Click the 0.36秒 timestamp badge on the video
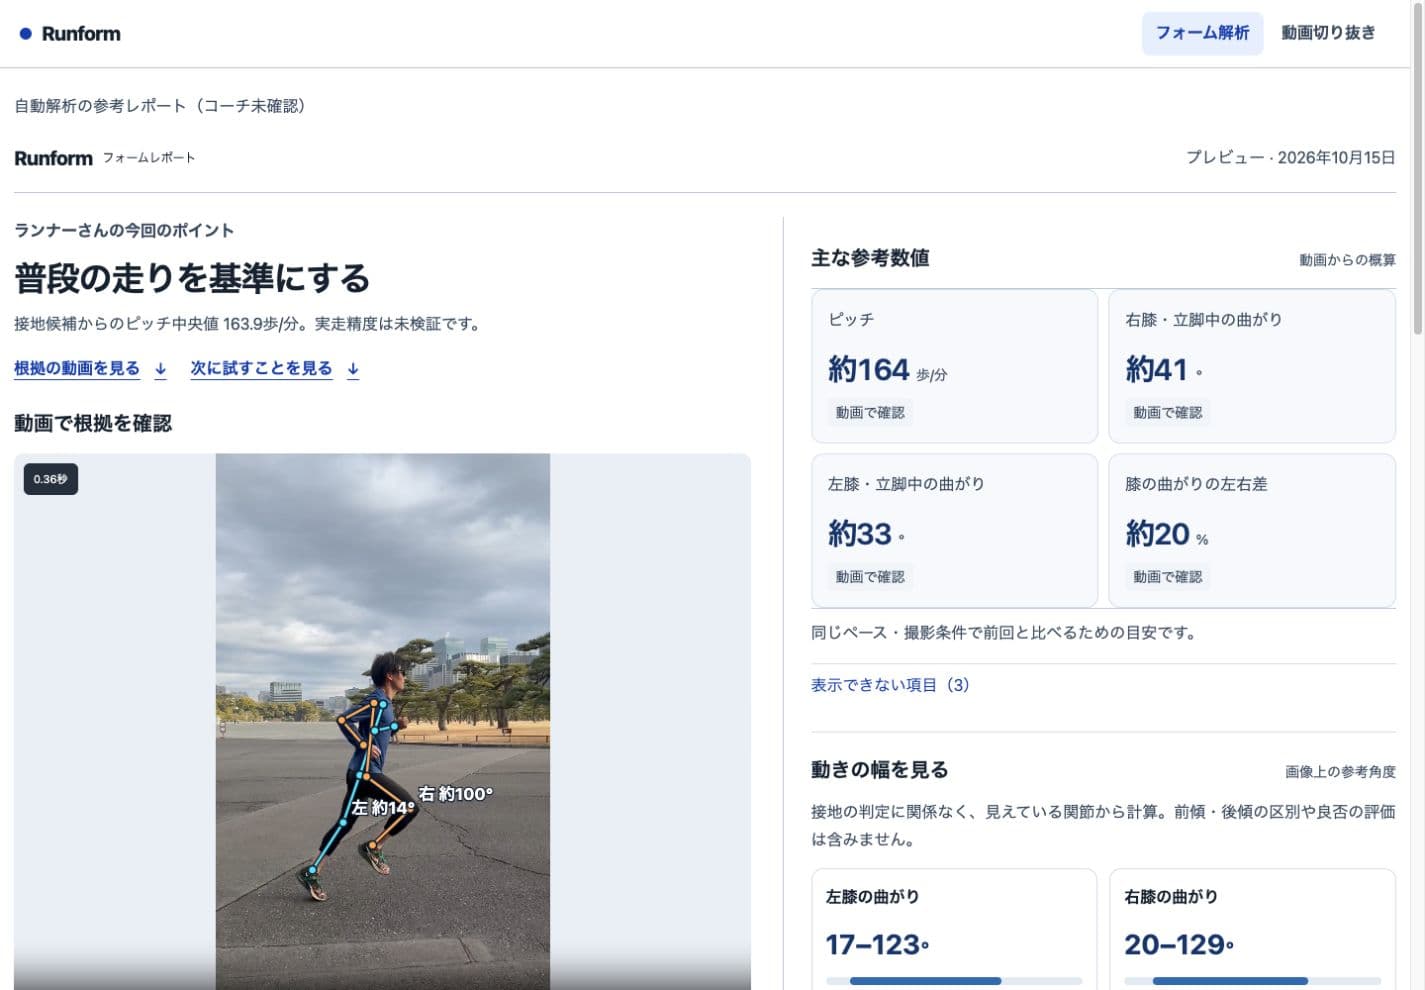Image resolution: width=1425 pixels, height=990 pixels. (x=51, y=479)
